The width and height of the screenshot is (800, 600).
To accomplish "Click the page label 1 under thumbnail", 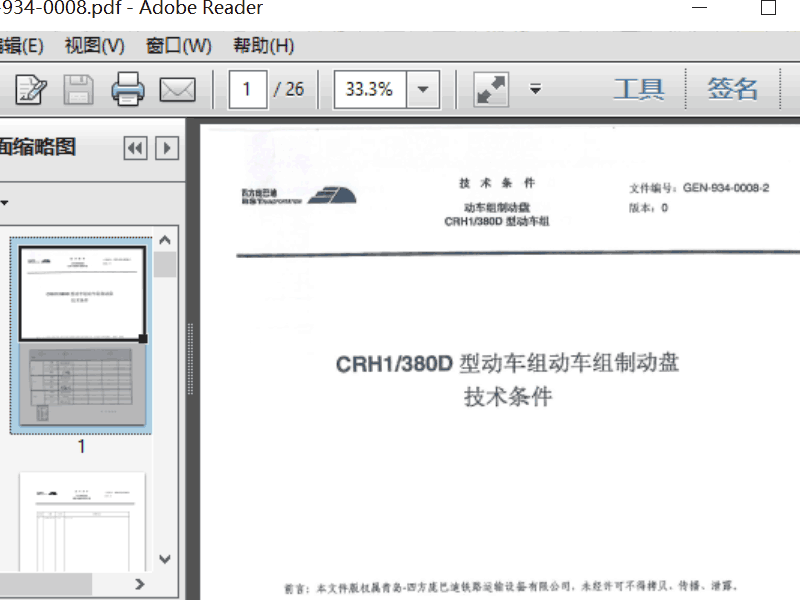I will click(x=81, y=446).
